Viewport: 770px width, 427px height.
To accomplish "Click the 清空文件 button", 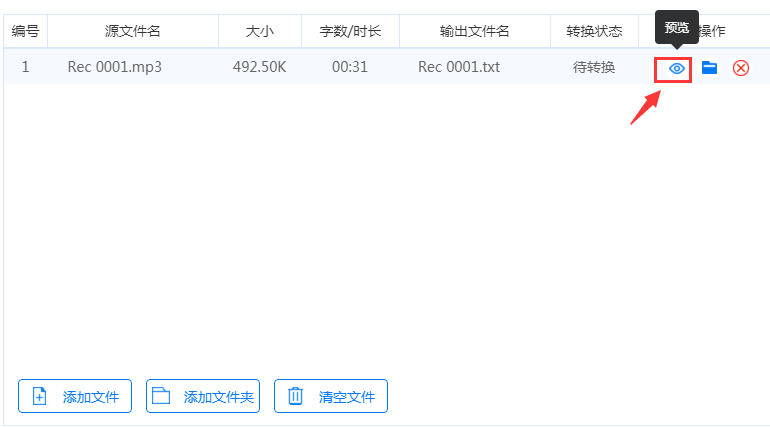I will click(331, 396).
